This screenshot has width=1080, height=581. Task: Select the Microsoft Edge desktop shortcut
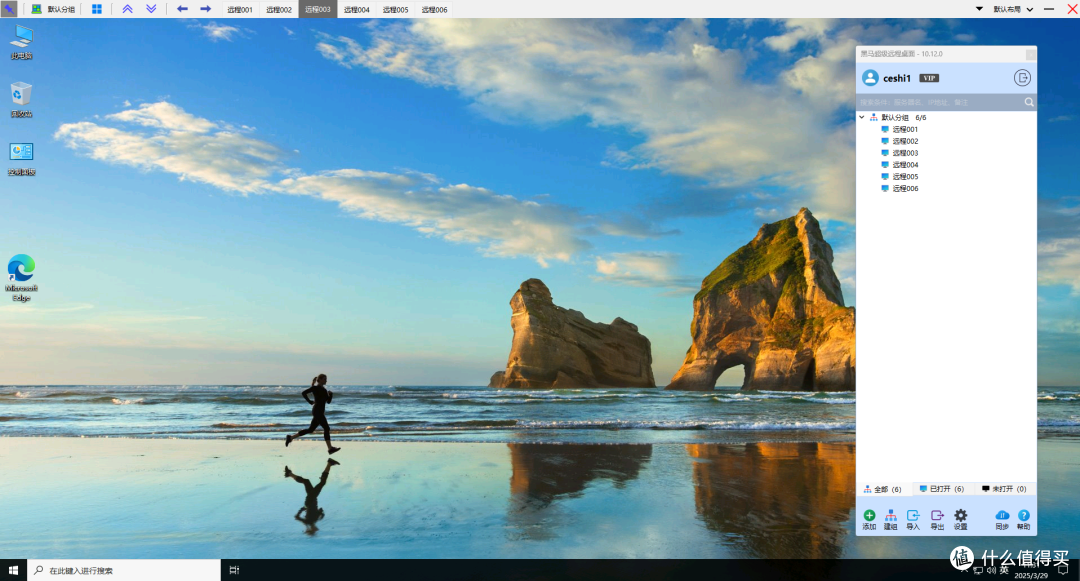pos(21,278)
